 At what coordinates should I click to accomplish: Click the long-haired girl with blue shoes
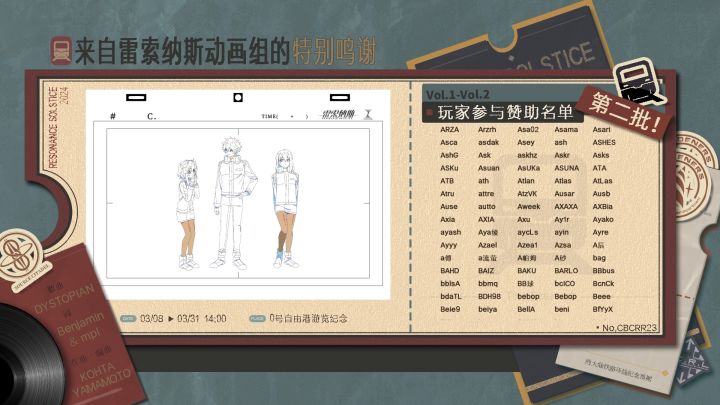coord(285,208)
